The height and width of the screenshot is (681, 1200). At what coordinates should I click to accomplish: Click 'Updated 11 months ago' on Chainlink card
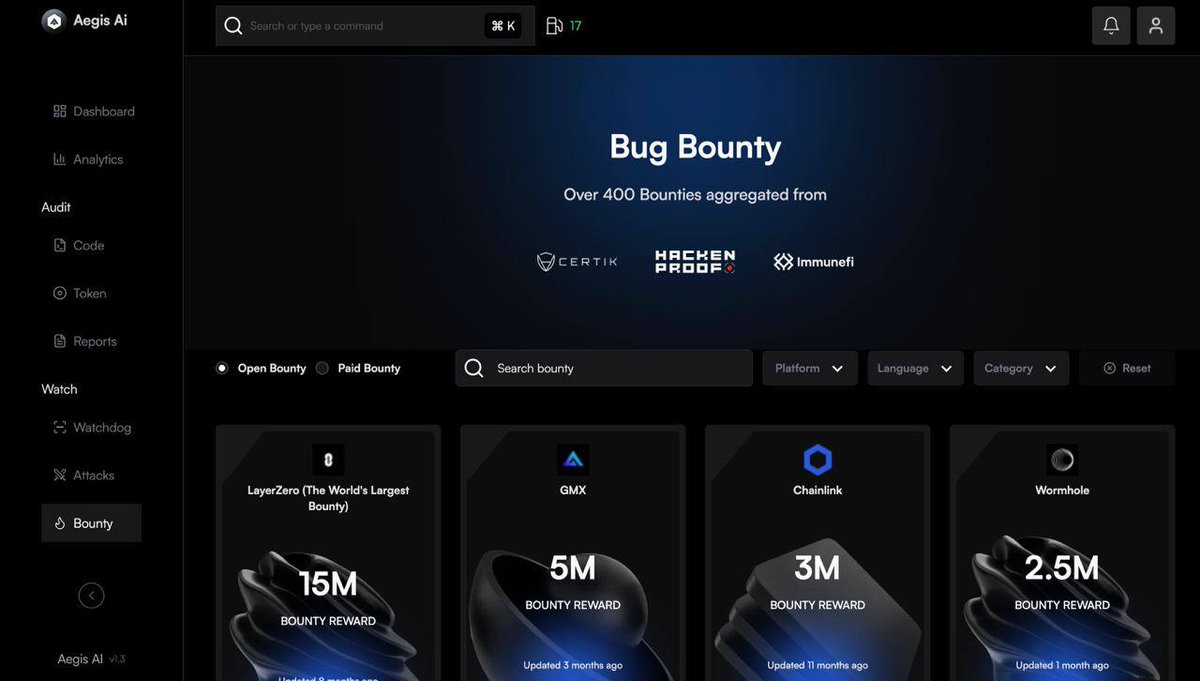point(818,665)
